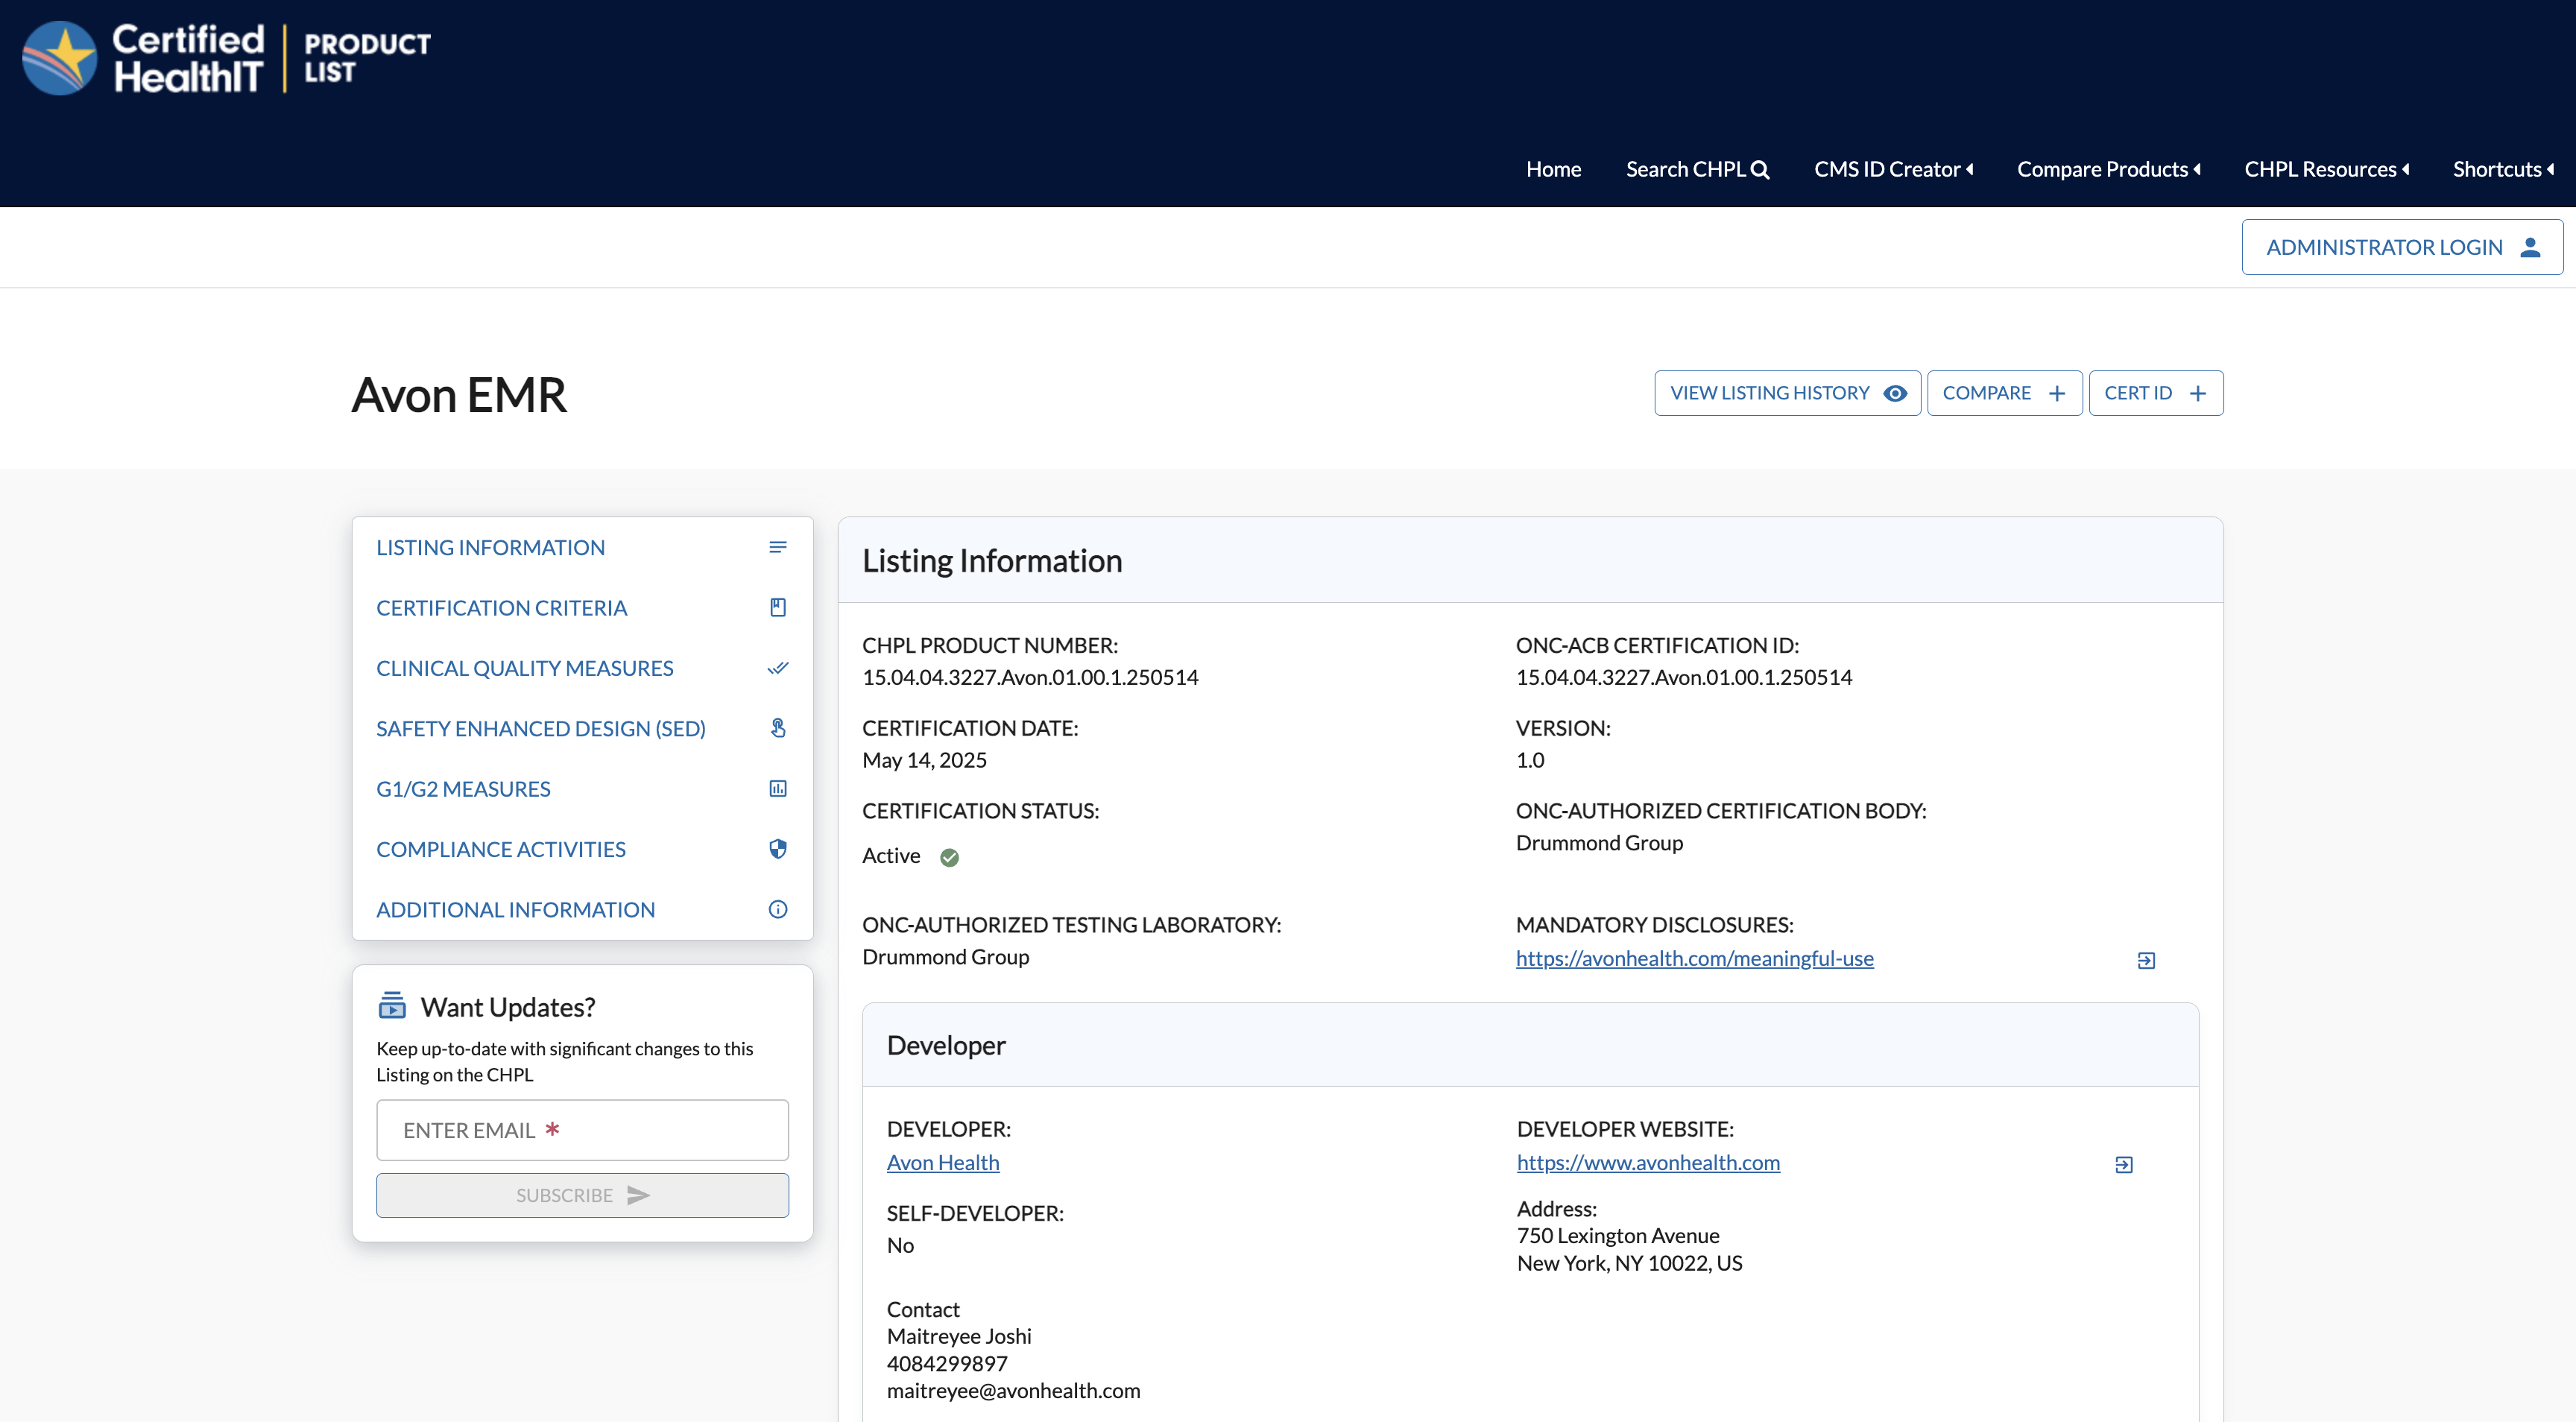
Task: Click the Want Updates? heading
Action: [508, 1007]
